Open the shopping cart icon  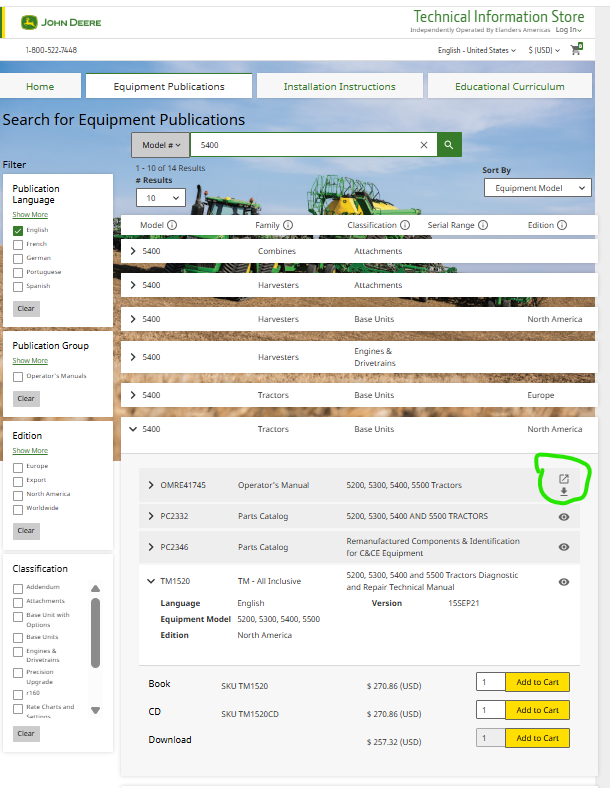tap(576, 49)
